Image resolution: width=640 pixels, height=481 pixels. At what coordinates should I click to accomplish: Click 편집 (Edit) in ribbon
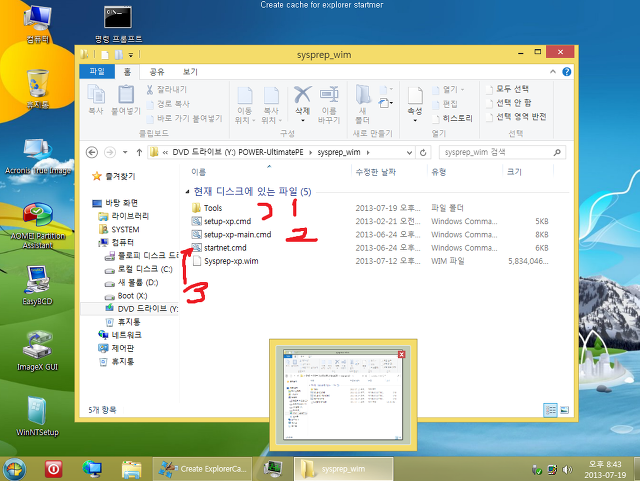tap(445, 104)
